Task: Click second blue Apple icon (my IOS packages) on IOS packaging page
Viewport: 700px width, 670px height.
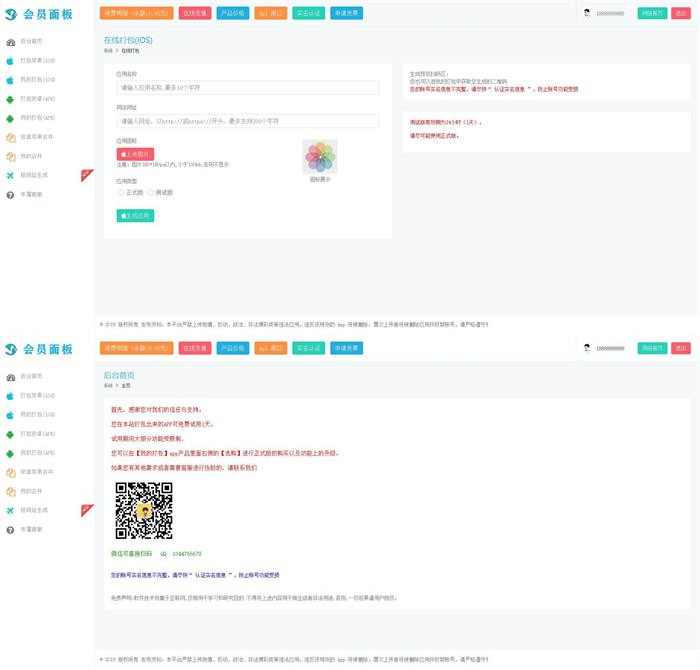Action: click(x=10, y=80)
